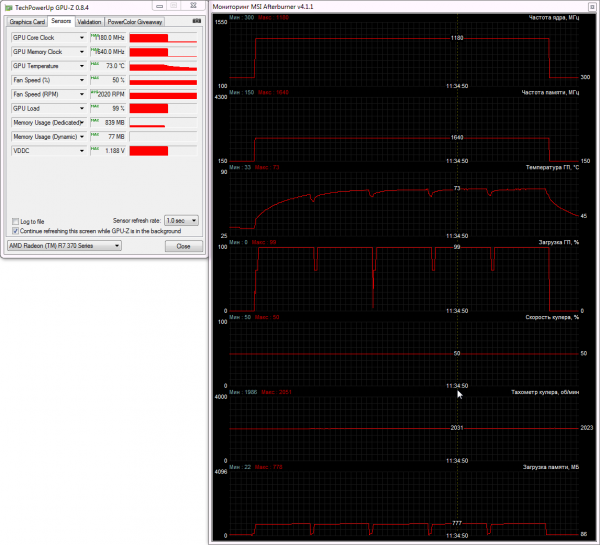
Task: Click the 2031 marker on Afterburner fan tachometer graph
Action: [457, 428]
